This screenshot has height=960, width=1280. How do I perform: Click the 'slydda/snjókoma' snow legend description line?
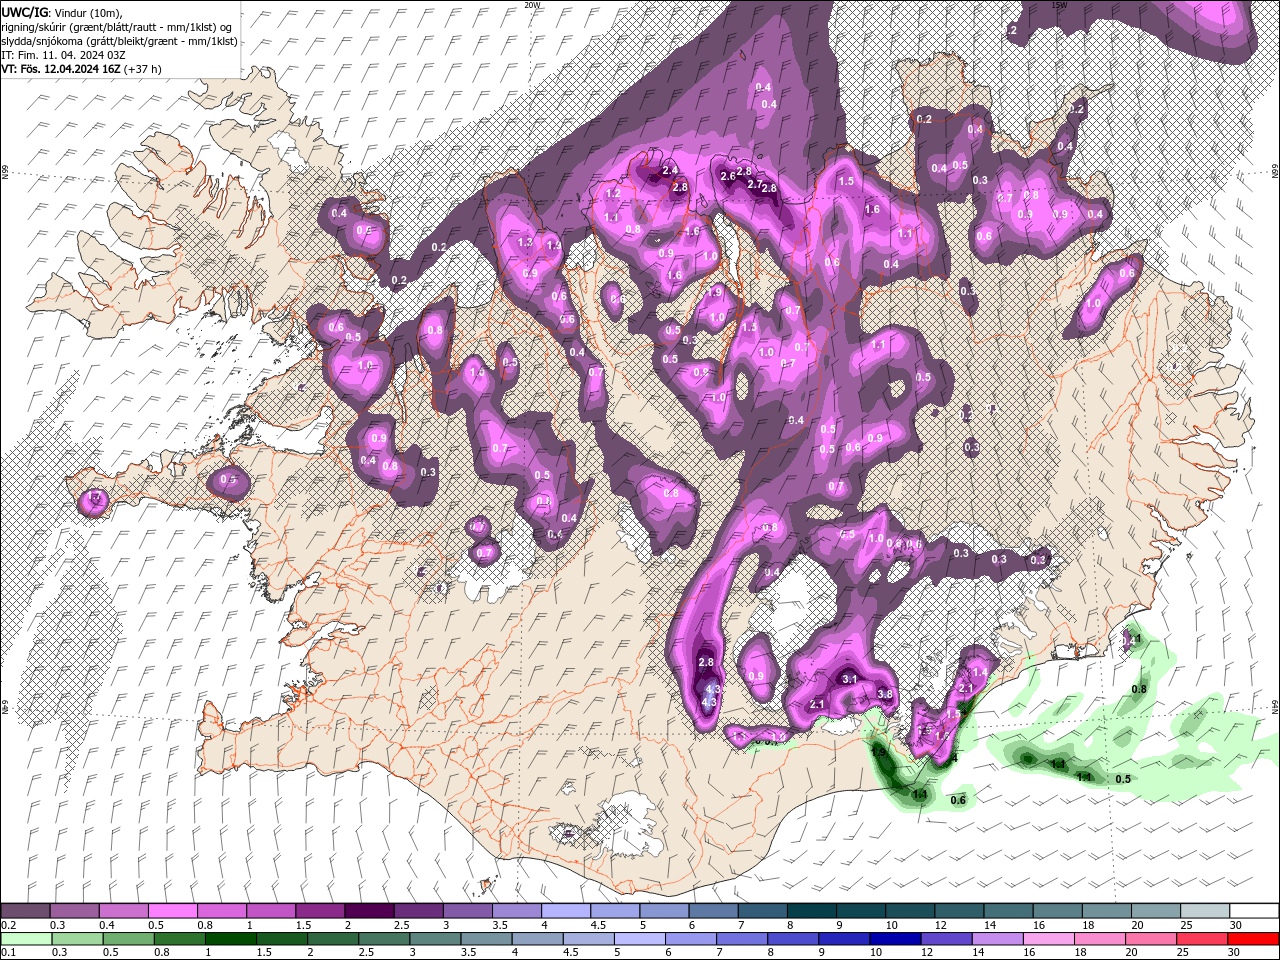(119, 41)
